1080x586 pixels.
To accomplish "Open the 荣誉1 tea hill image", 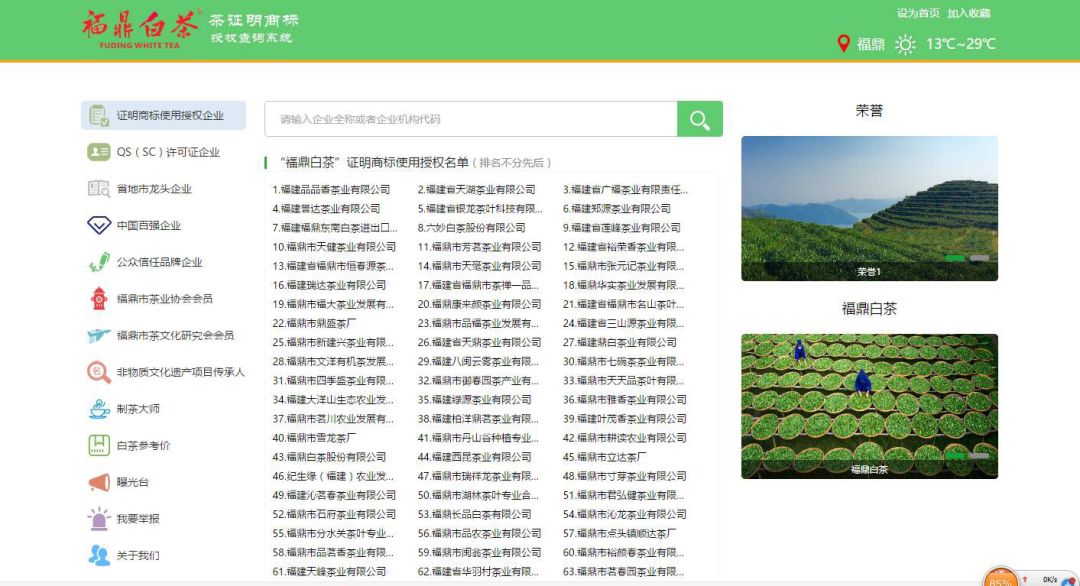I will pyautogui.click(x=869, y=208).
